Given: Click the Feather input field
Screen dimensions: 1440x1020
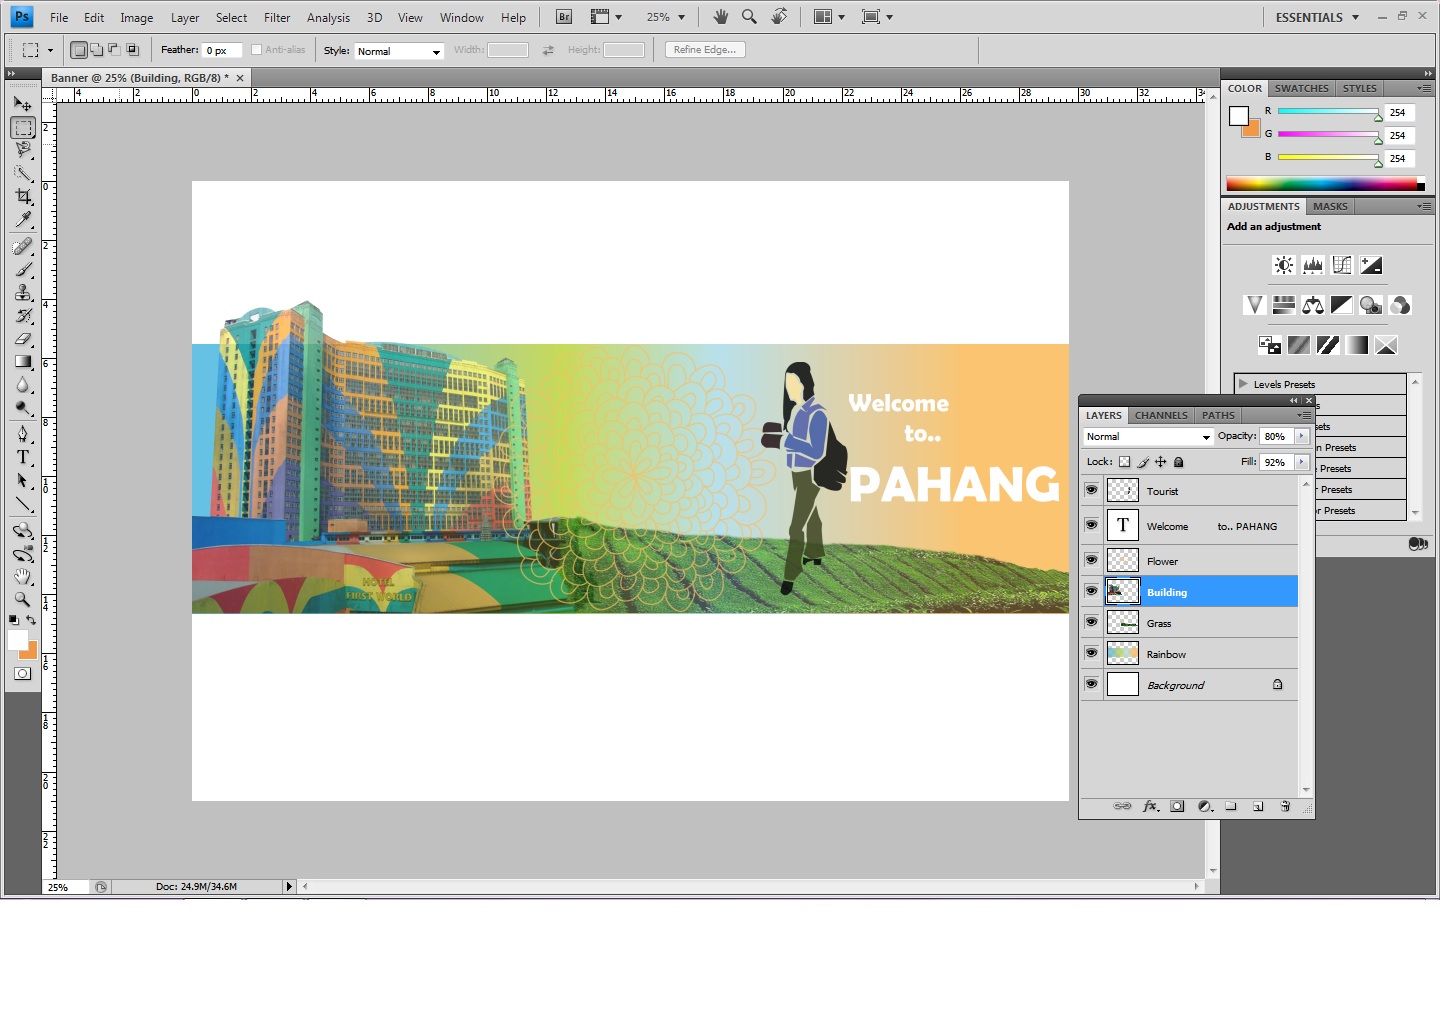Looking at the screenshot, I should coord(222,50).
